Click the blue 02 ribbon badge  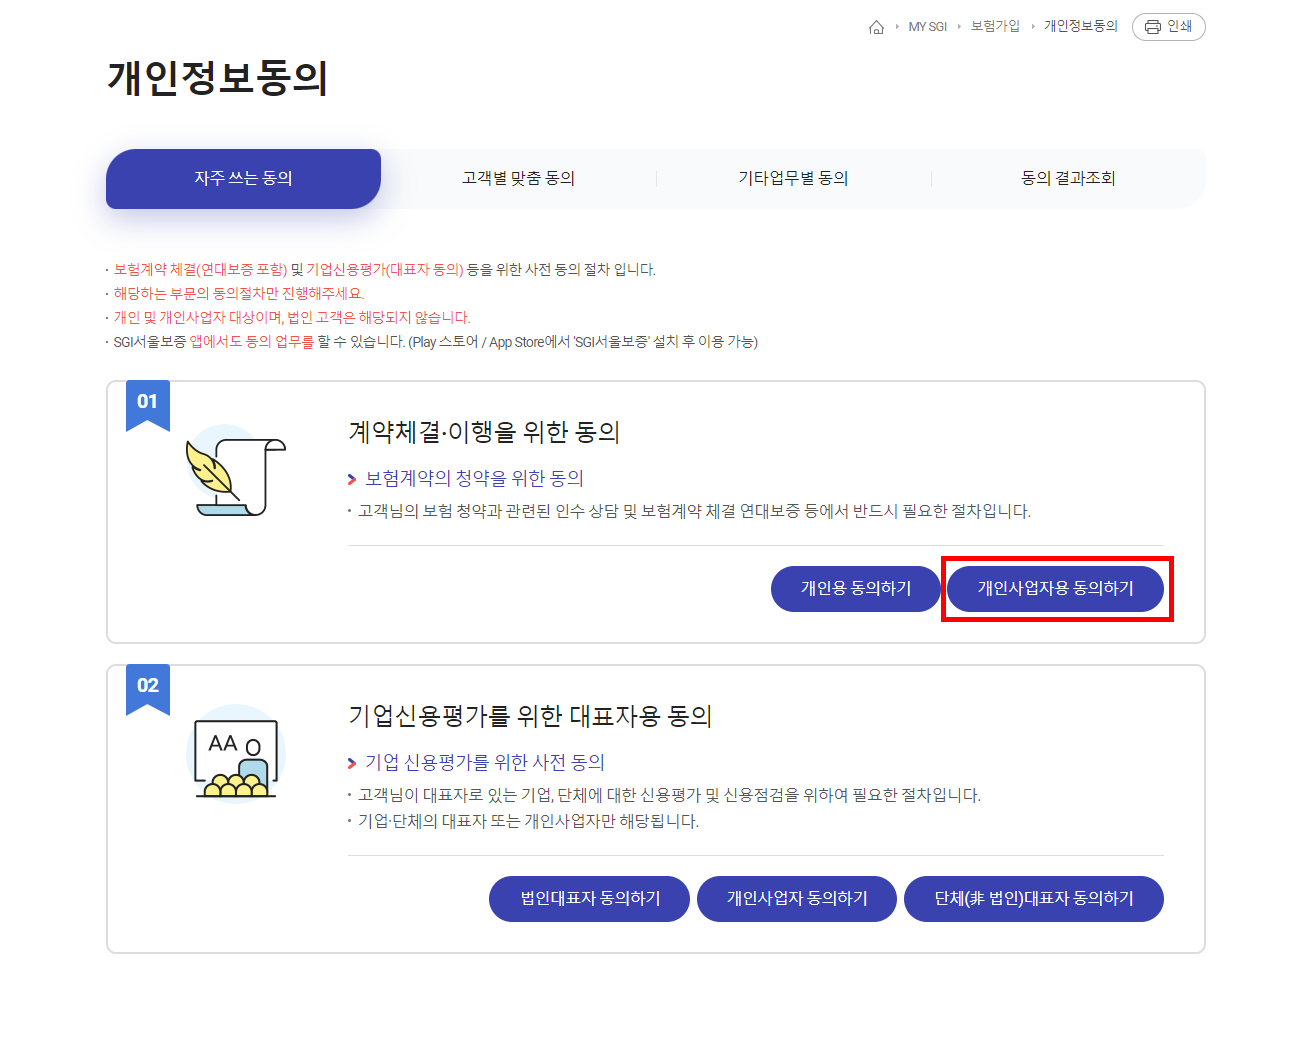148,688
